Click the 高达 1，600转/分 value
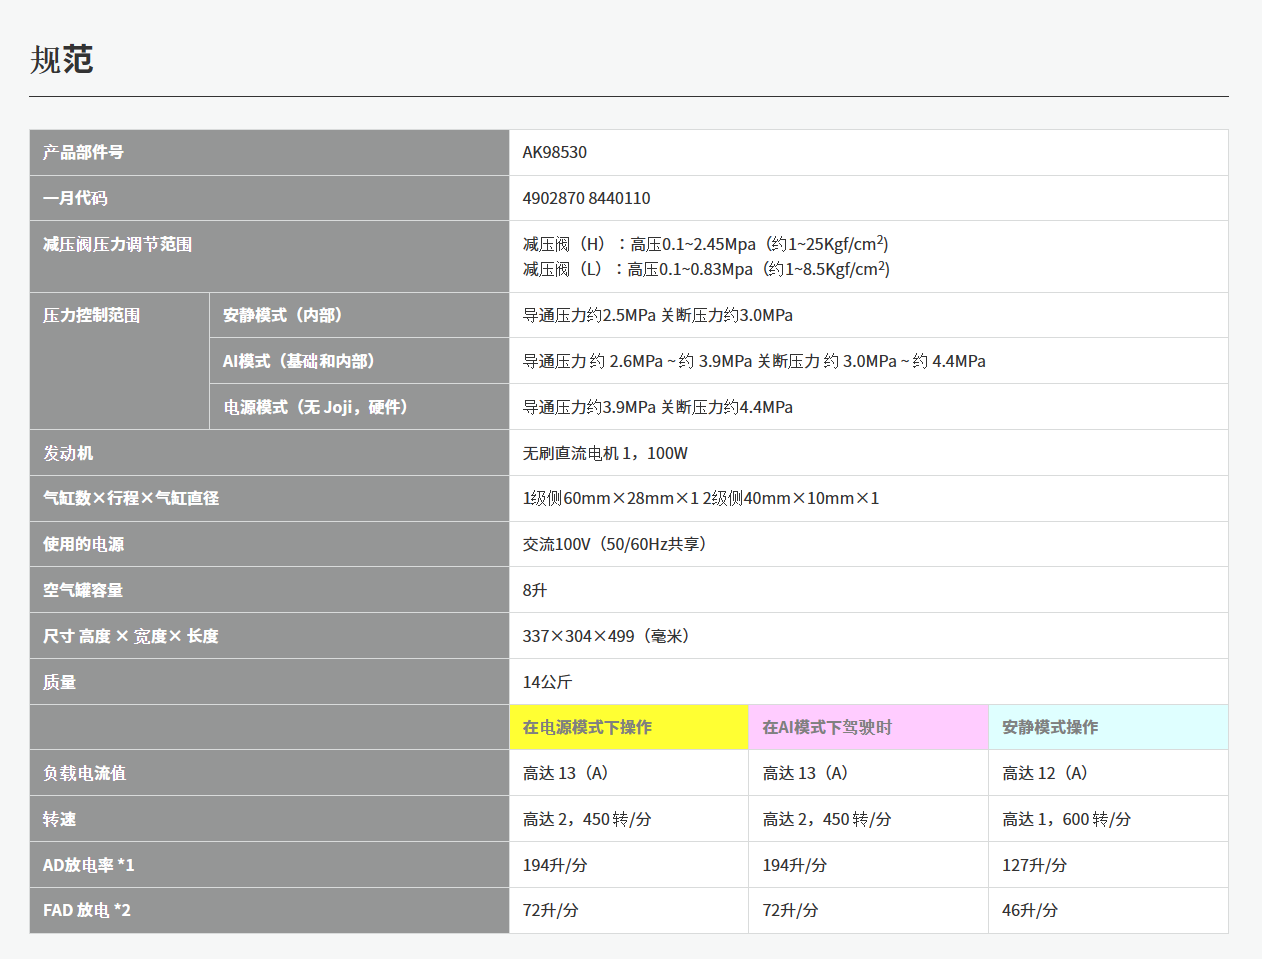This screenshot has width=1262, height=959. [1067, 819]
